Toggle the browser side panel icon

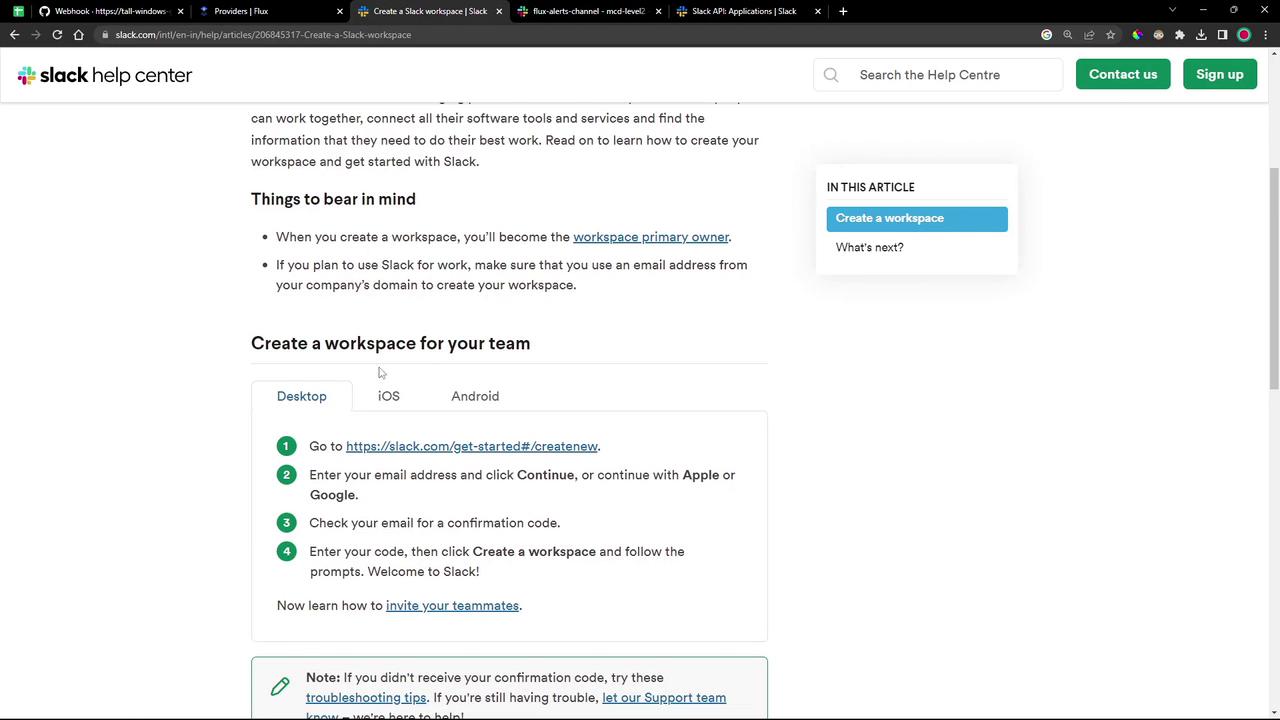1222,35
